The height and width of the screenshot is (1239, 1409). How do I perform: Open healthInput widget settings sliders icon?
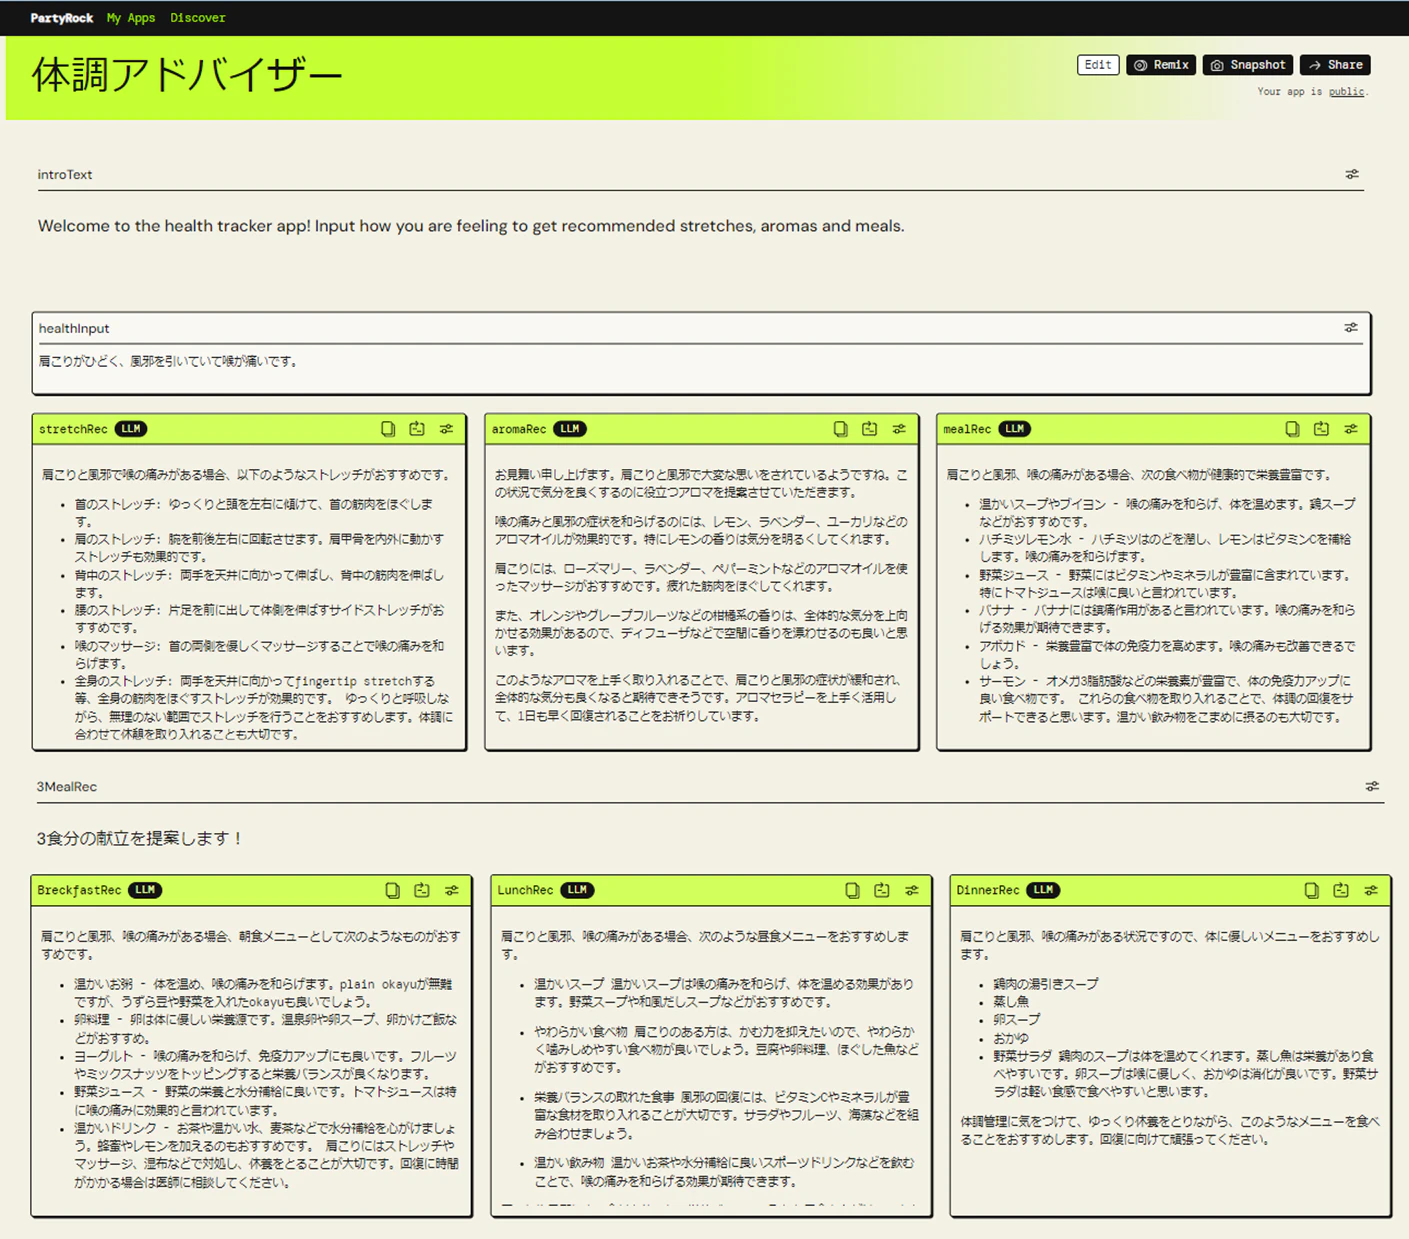[1351, 328]
